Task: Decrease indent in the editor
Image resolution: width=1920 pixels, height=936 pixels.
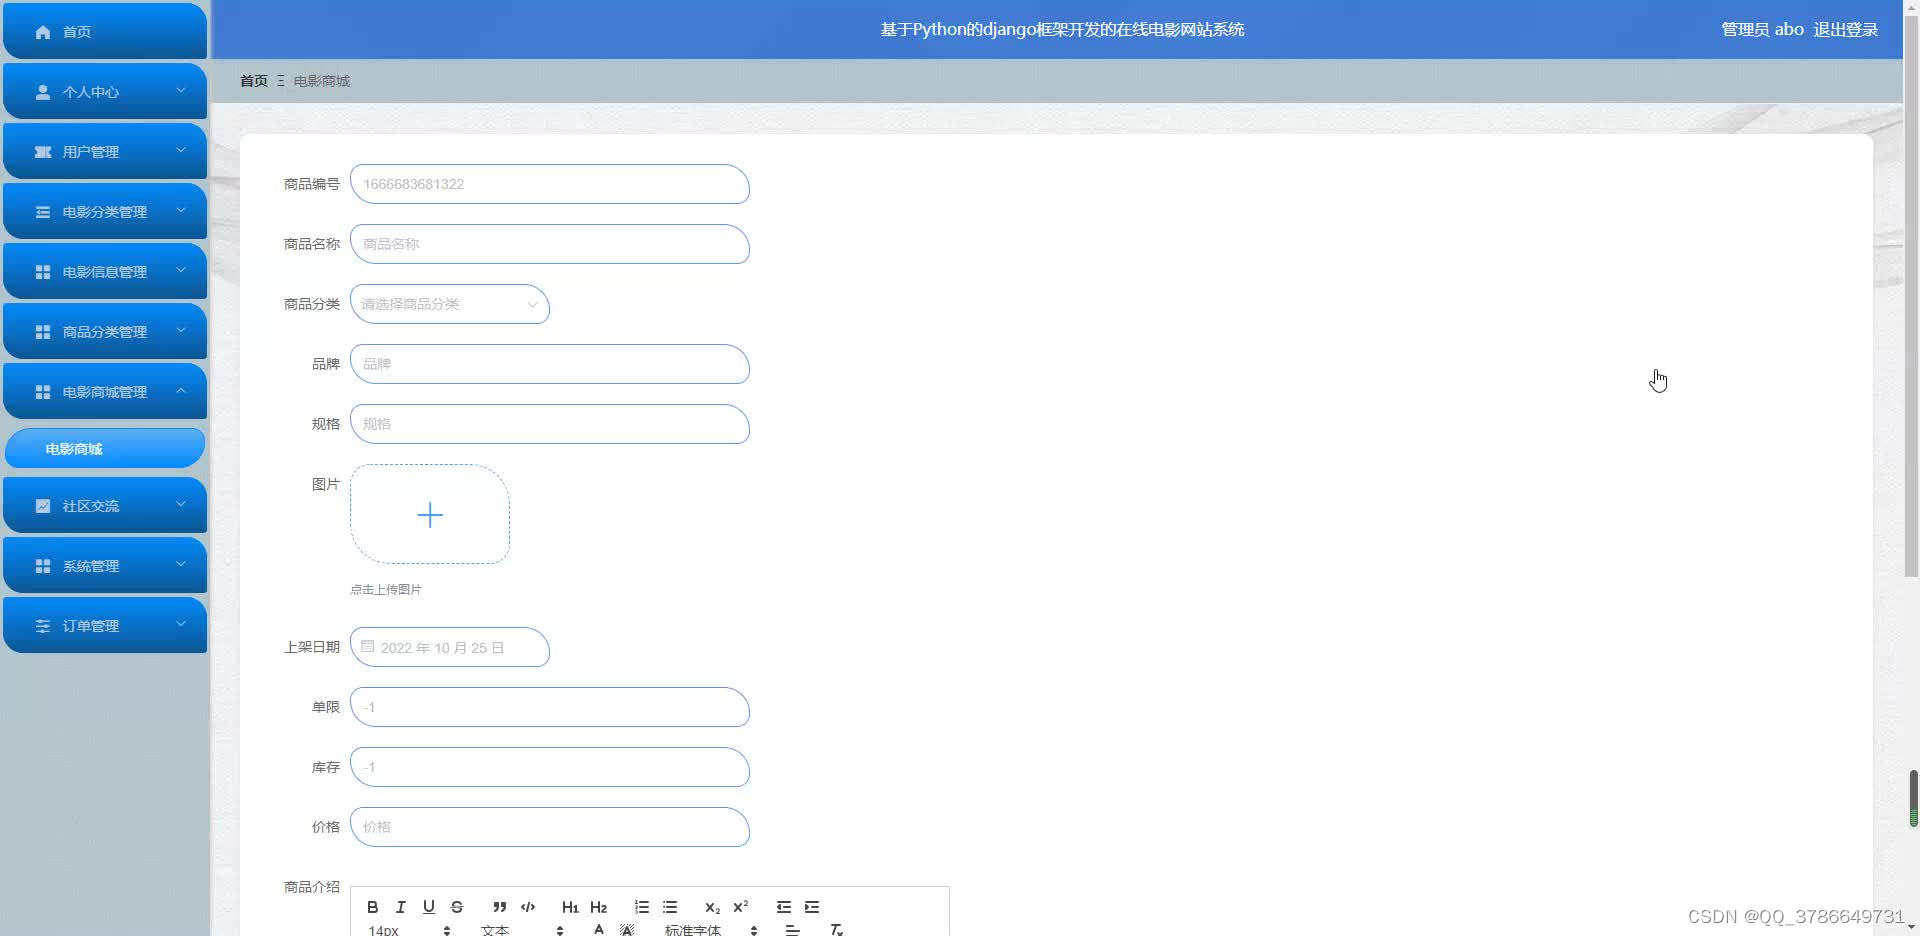Action: [784, 907]
